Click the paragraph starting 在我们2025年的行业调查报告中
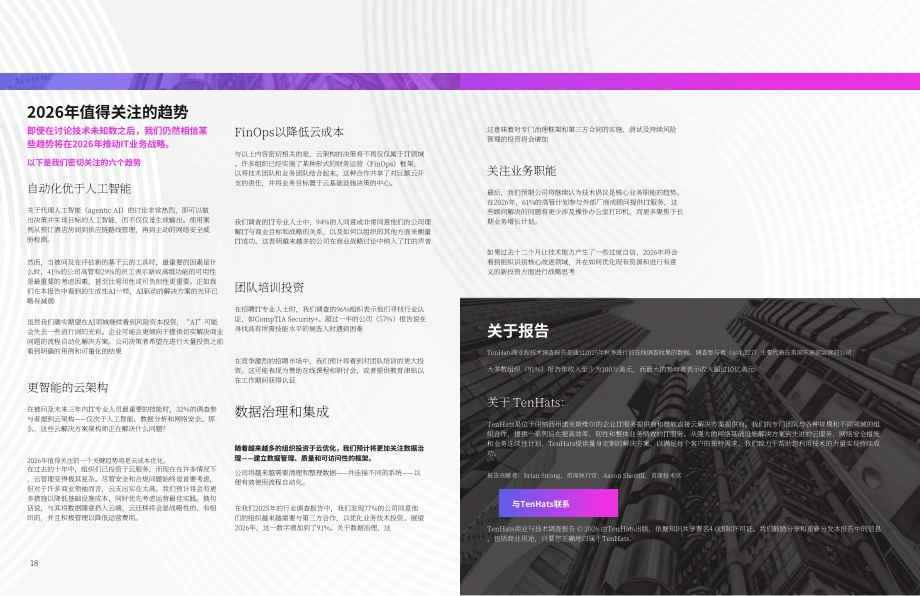Viewport: 920px width, 596px height. (x=329, y=518)
